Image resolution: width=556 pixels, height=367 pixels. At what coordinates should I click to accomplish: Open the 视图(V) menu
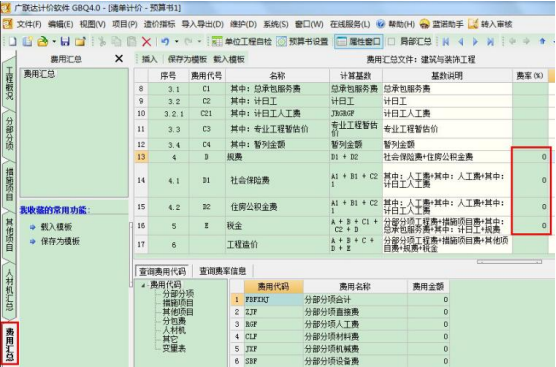coord(93,24)
